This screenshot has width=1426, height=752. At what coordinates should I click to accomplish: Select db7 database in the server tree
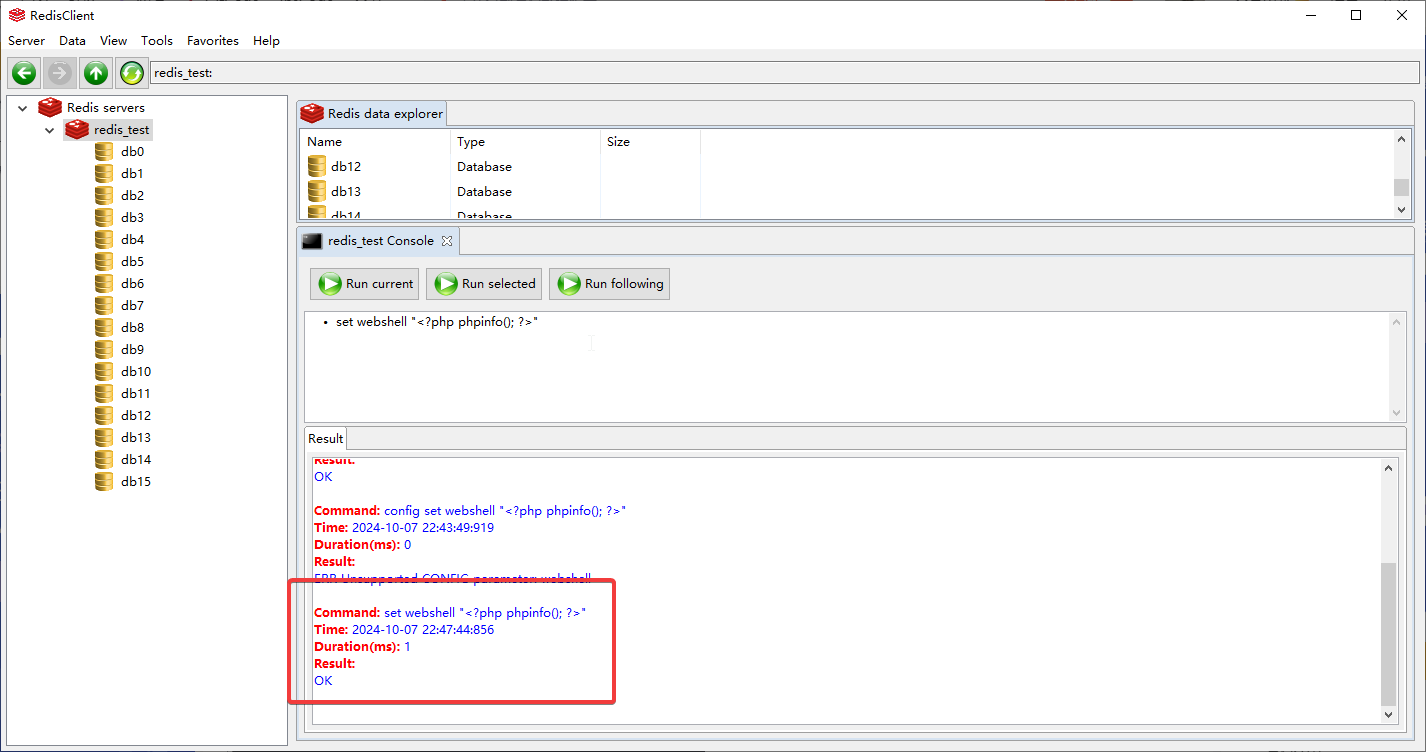[132, 306]
